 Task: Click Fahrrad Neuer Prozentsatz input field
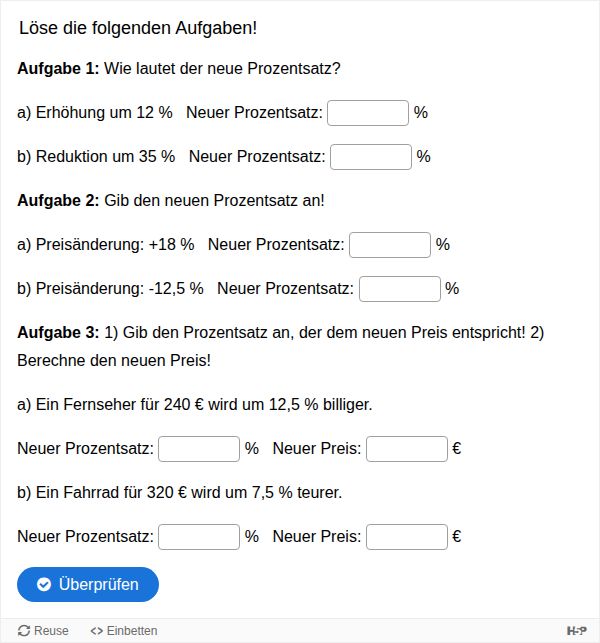[199, 537]
